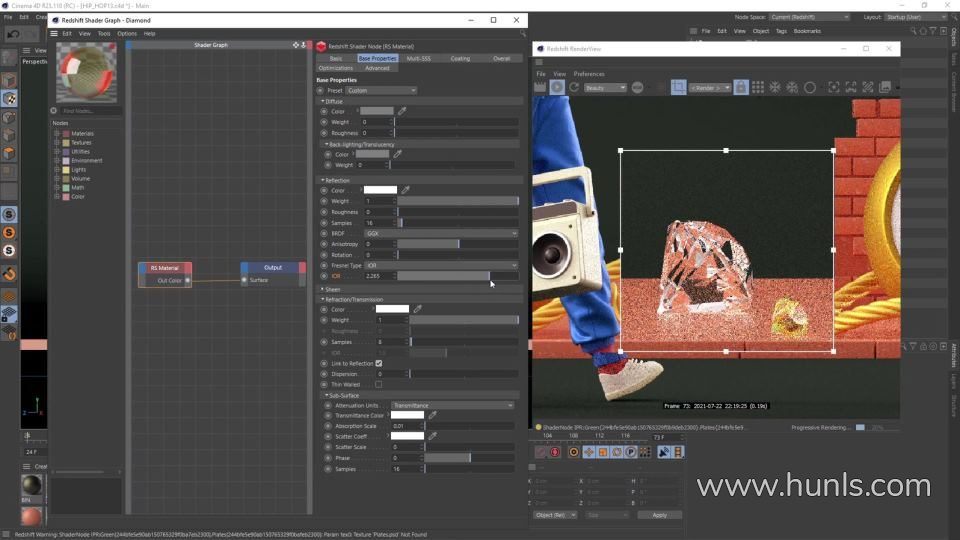Click the RenderView hamburger icon
This screenshot has height=540, width=960.
pos(539,62)
